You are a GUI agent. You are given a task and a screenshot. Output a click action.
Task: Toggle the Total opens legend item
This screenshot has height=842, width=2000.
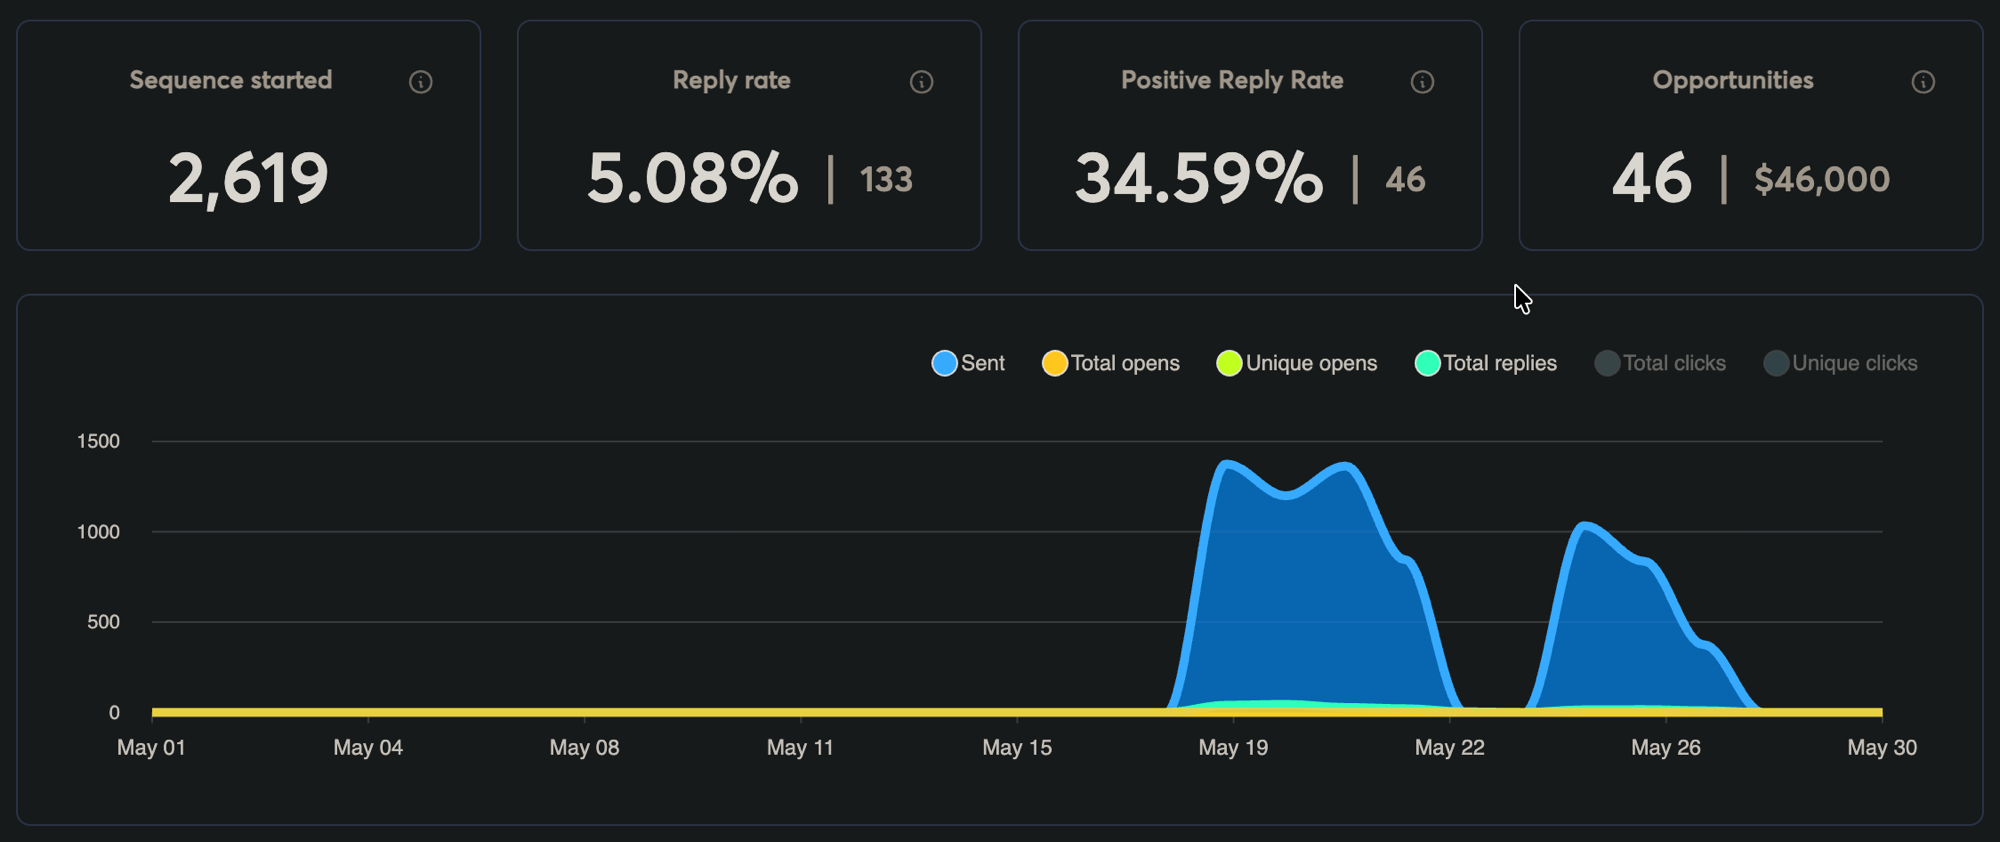pos(1111,363)
